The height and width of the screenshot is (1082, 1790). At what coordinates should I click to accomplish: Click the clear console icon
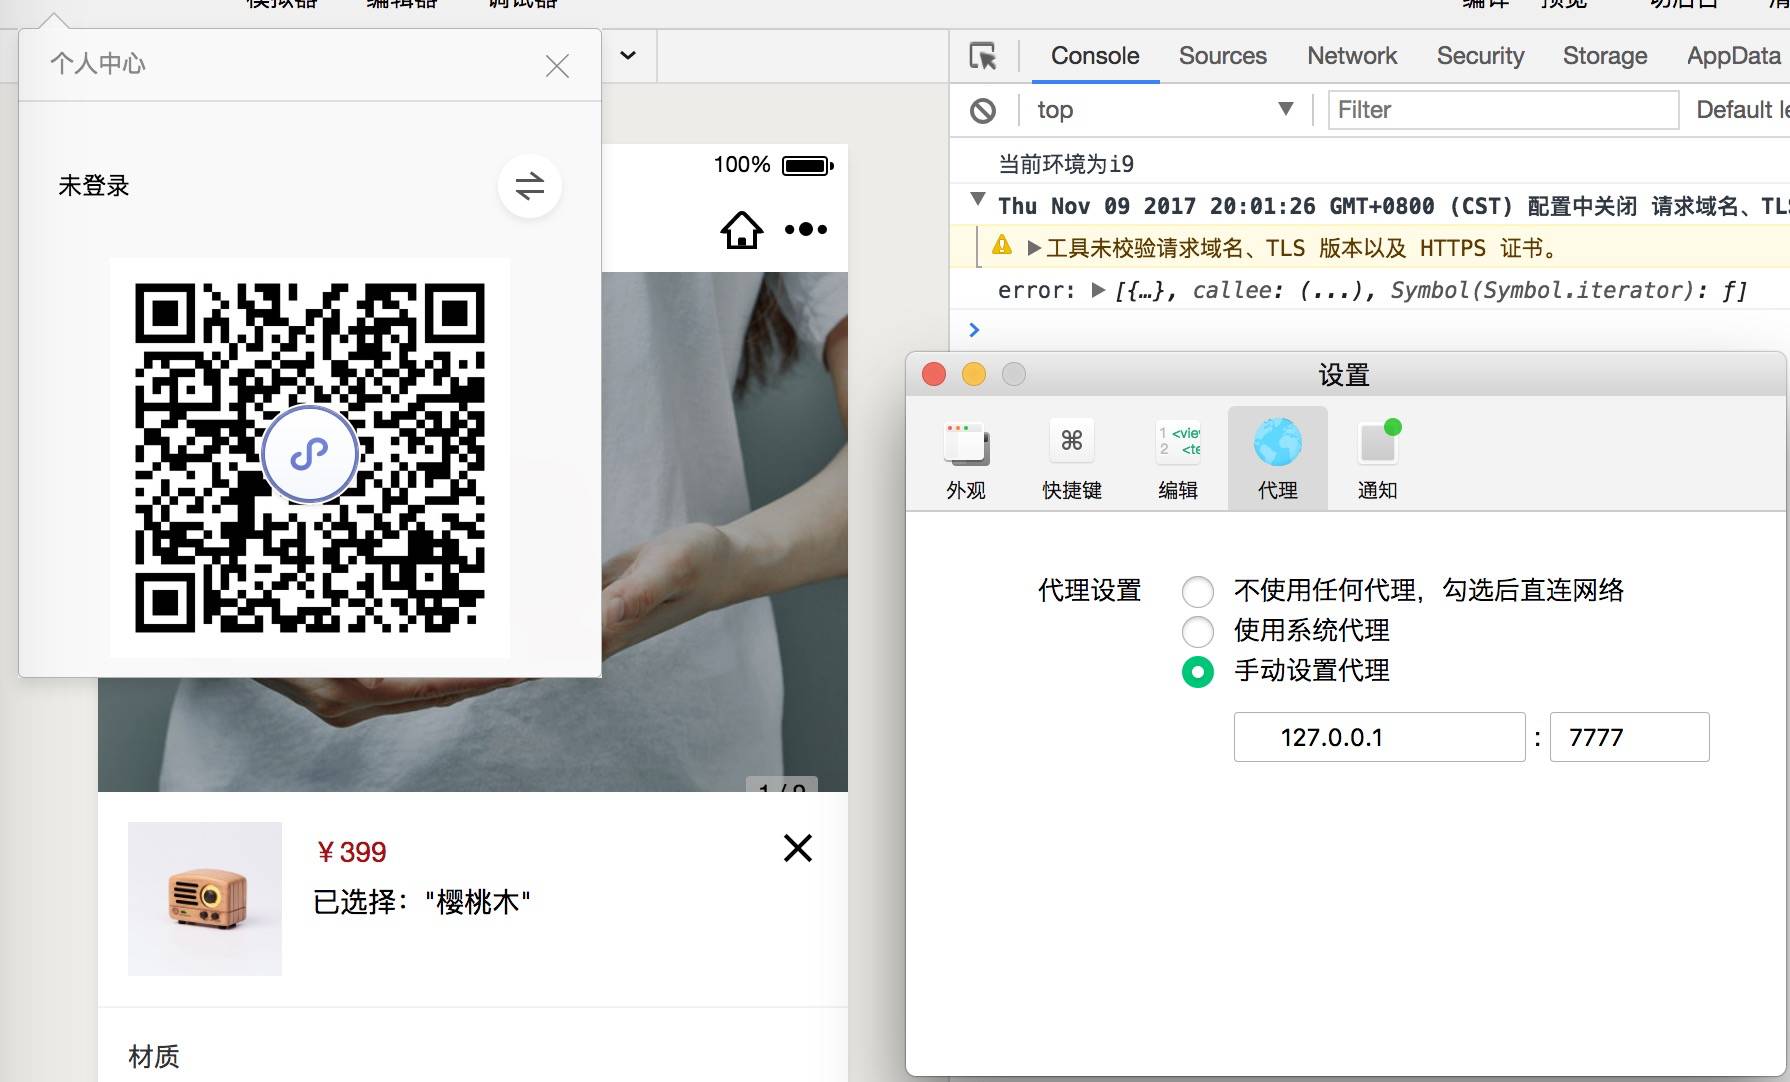point(983,110)
